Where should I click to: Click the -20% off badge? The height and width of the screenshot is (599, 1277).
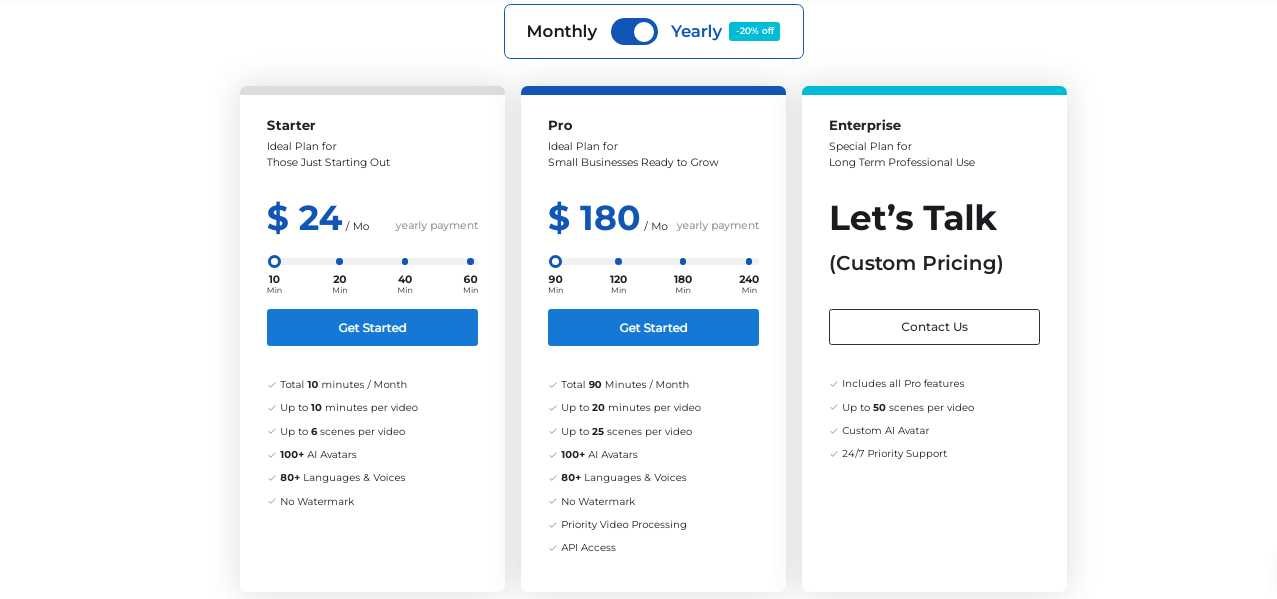(754, 31)
